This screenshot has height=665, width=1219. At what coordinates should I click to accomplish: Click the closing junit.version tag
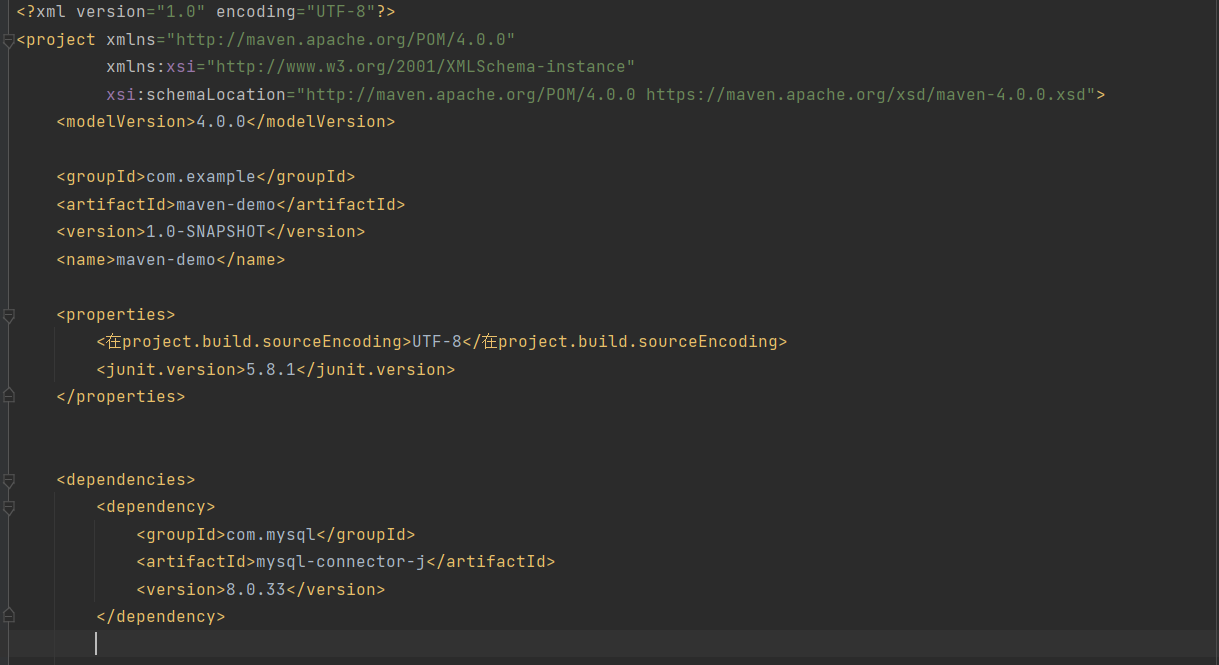click(x=376, y=369)
